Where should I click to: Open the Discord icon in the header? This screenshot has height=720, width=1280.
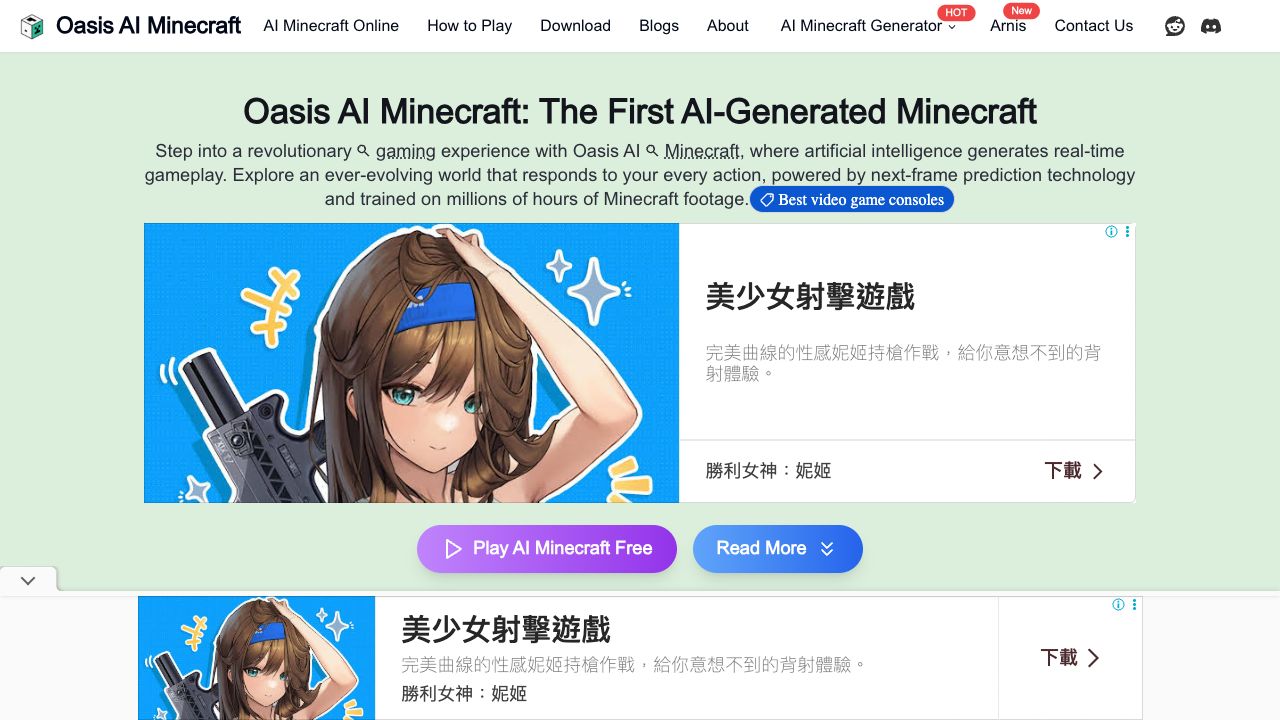[1211, 26]
